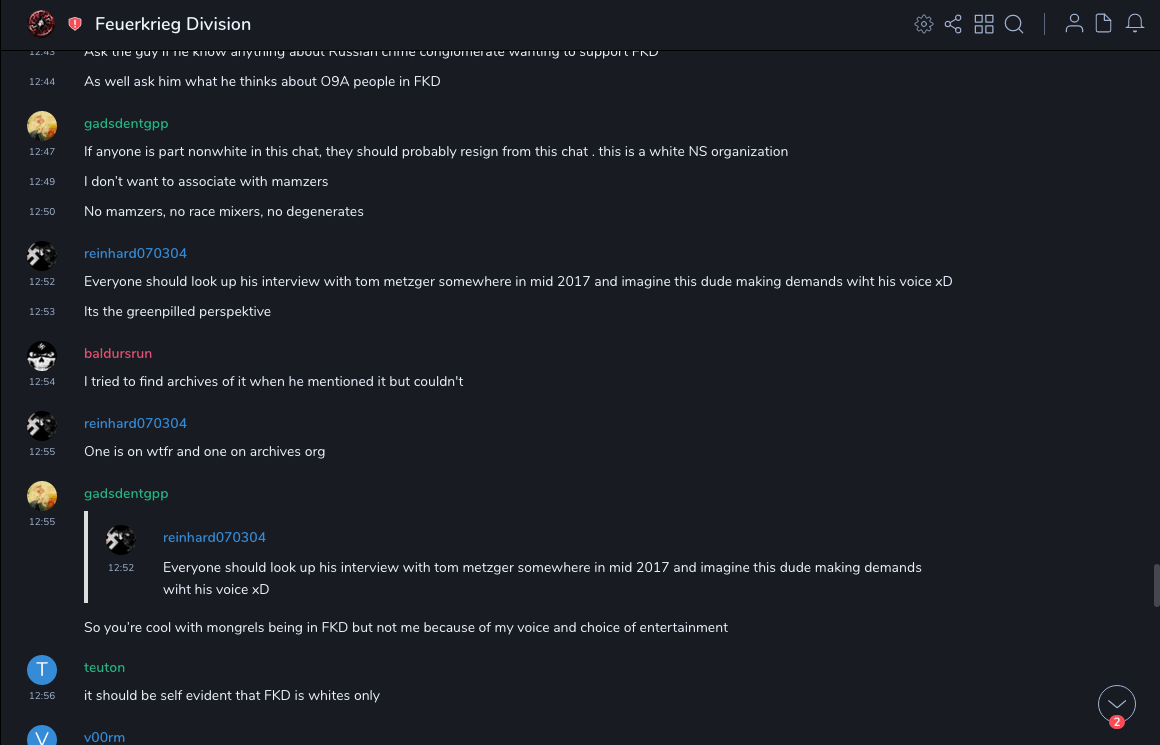This screenshot has height=745, width=1160.
Task: Click the reinhard070304 name inside the quoted reply
Action: (214, 538)
